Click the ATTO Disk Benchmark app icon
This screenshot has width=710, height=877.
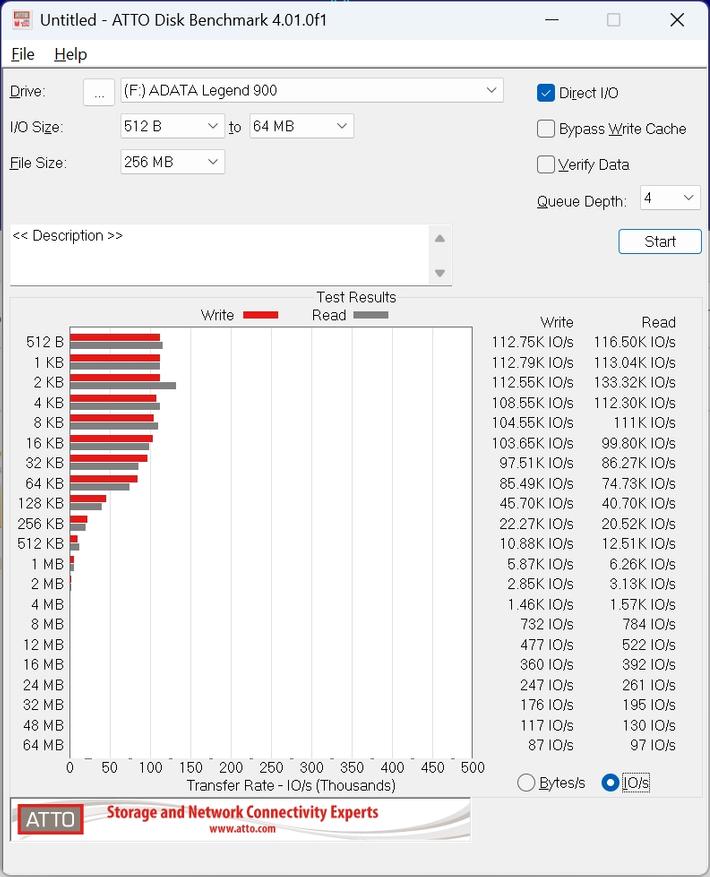click(x=21, y=20)
